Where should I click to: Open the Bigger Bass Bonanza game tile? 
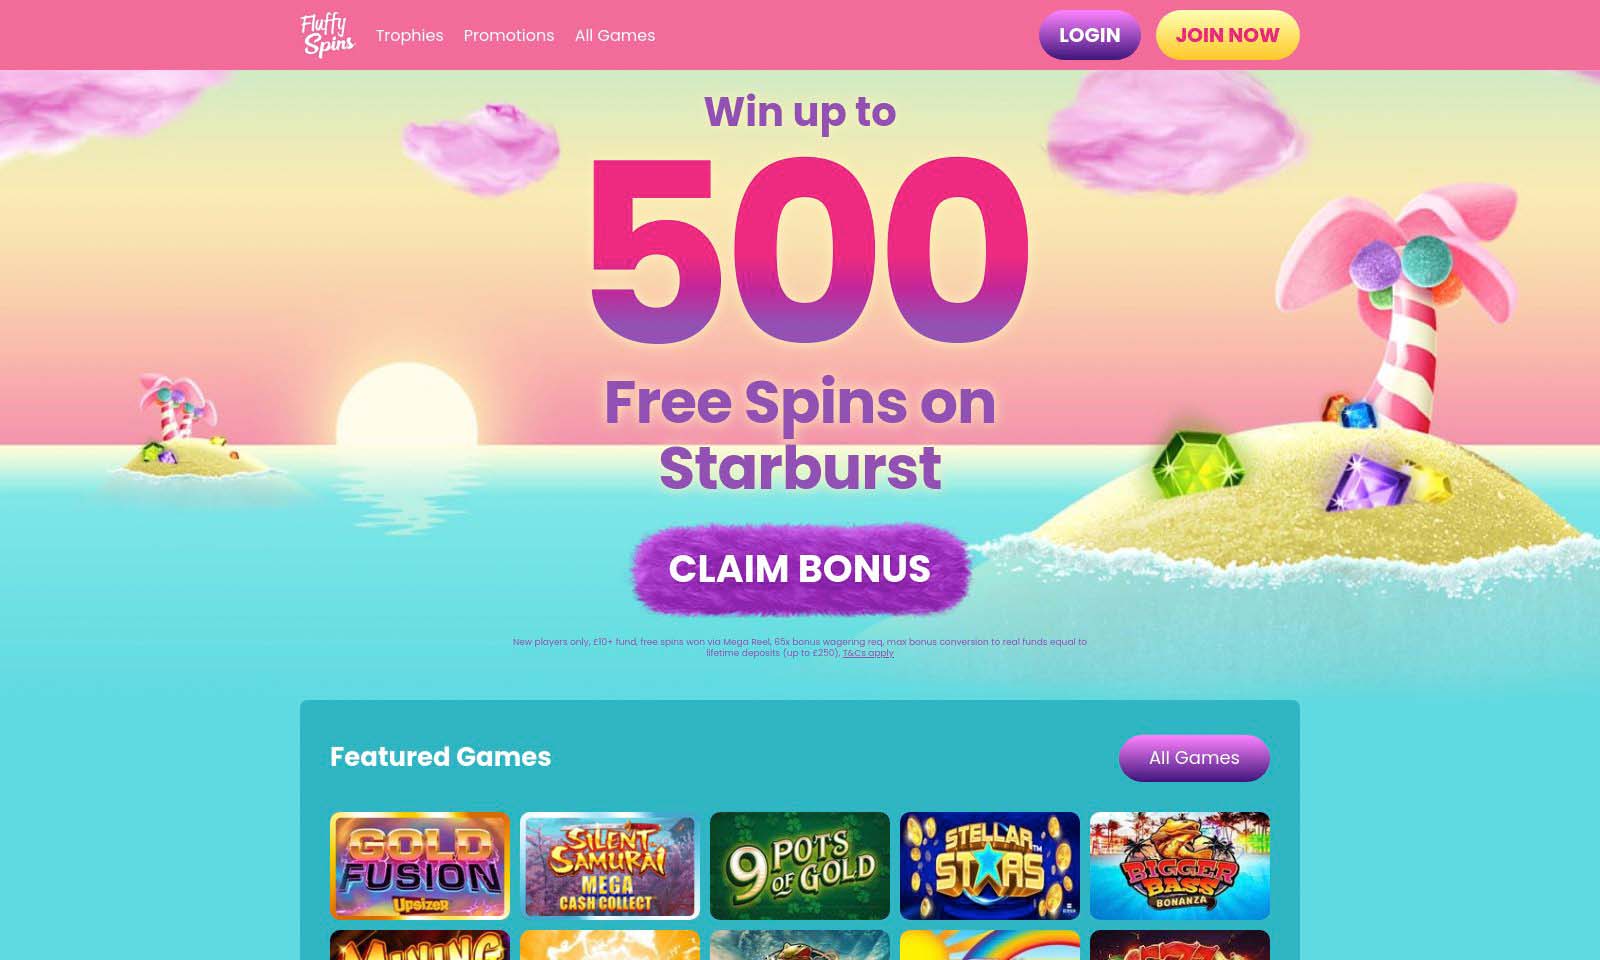[1180, 866]
